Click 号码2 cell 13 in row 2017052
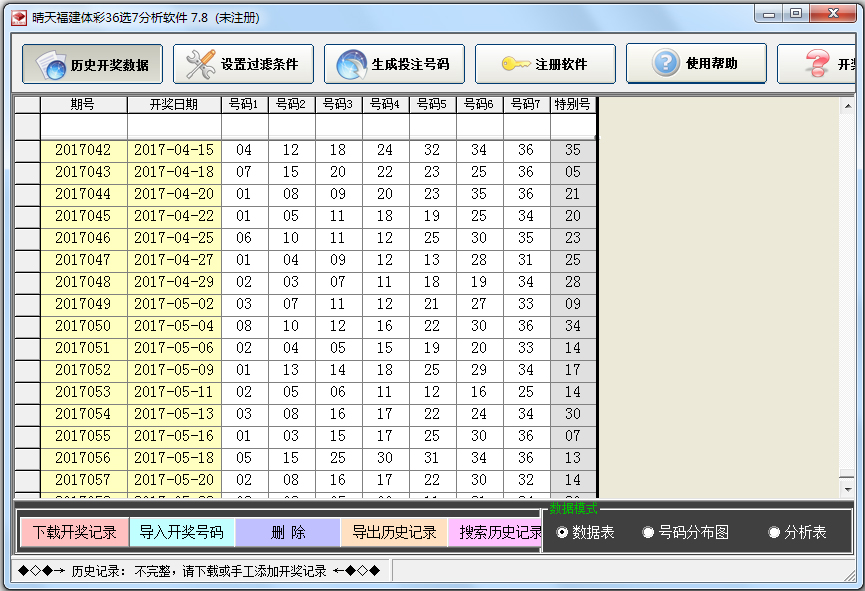Viewport: 865px width, 591px height. click(292, 370)
